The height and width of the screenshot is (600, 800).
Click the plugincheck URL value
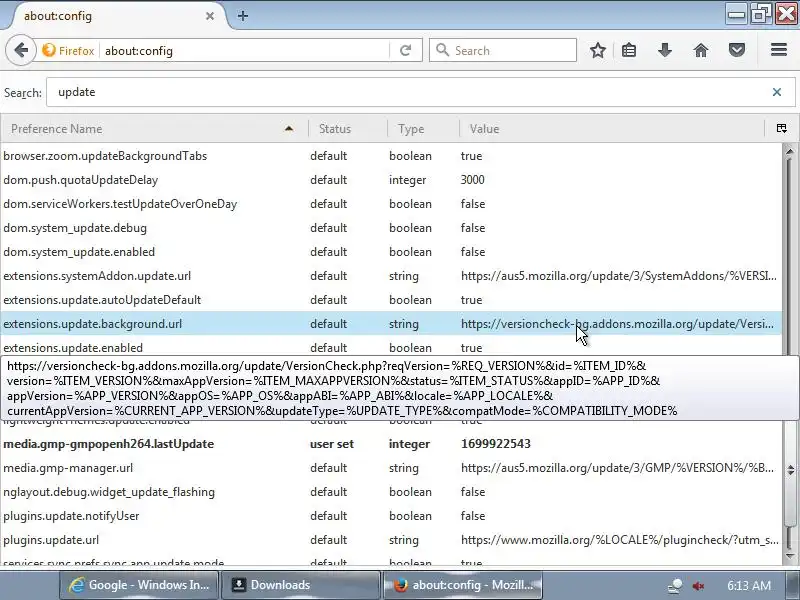619,539
